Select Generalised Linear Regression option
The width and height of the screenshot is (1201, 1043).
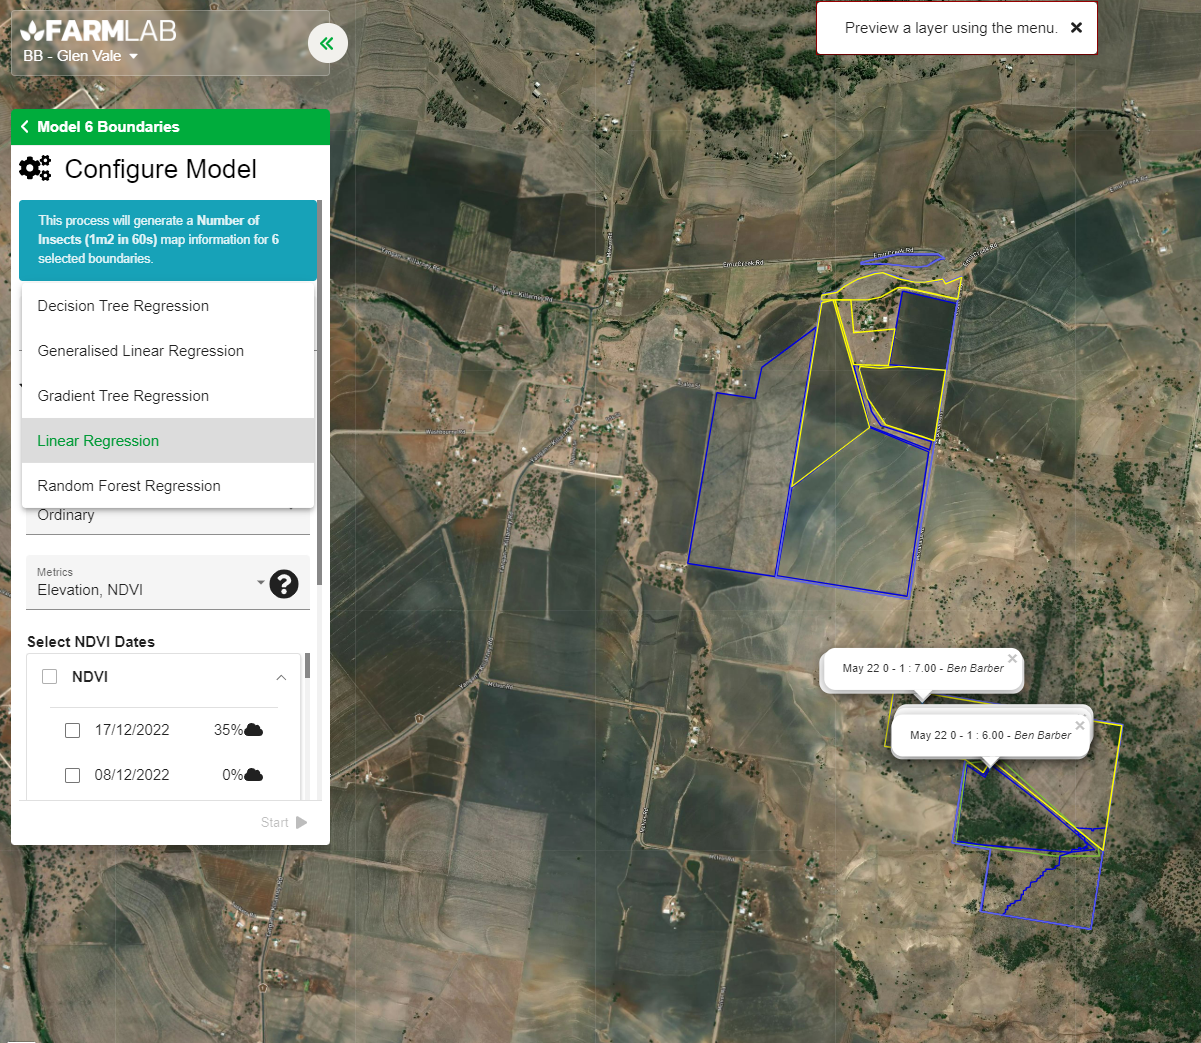[x=141, y=351]
